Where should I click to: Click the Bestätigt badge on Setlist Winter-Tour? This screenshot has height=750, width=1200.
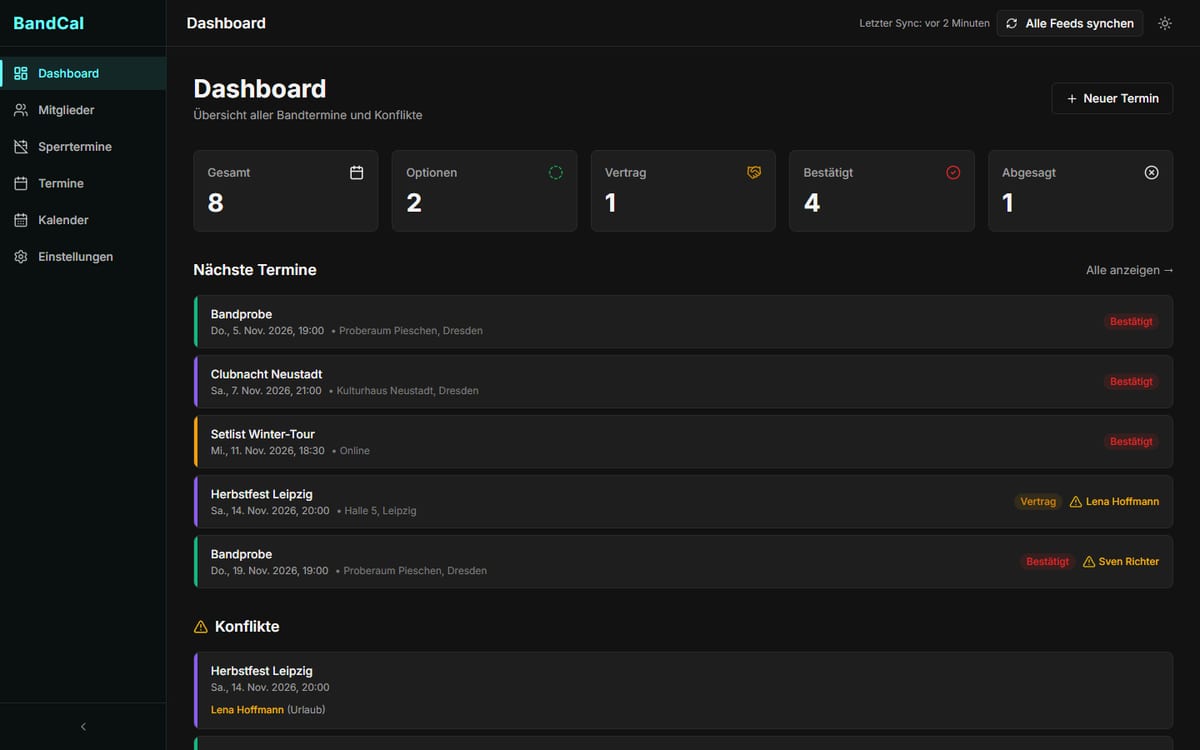click(x=1132, y=442)
